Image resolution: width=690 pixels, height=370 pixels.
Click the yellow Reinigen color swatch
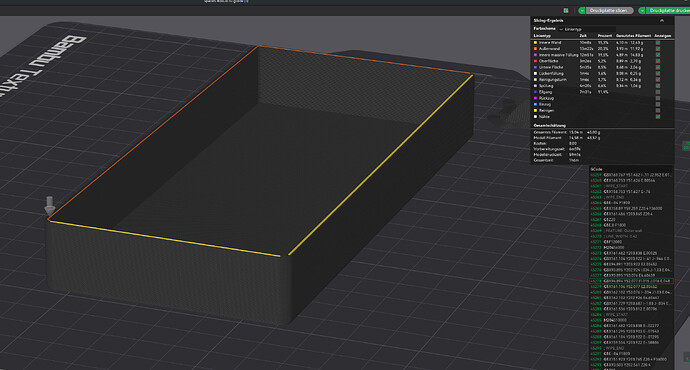(x=535, y=110)
